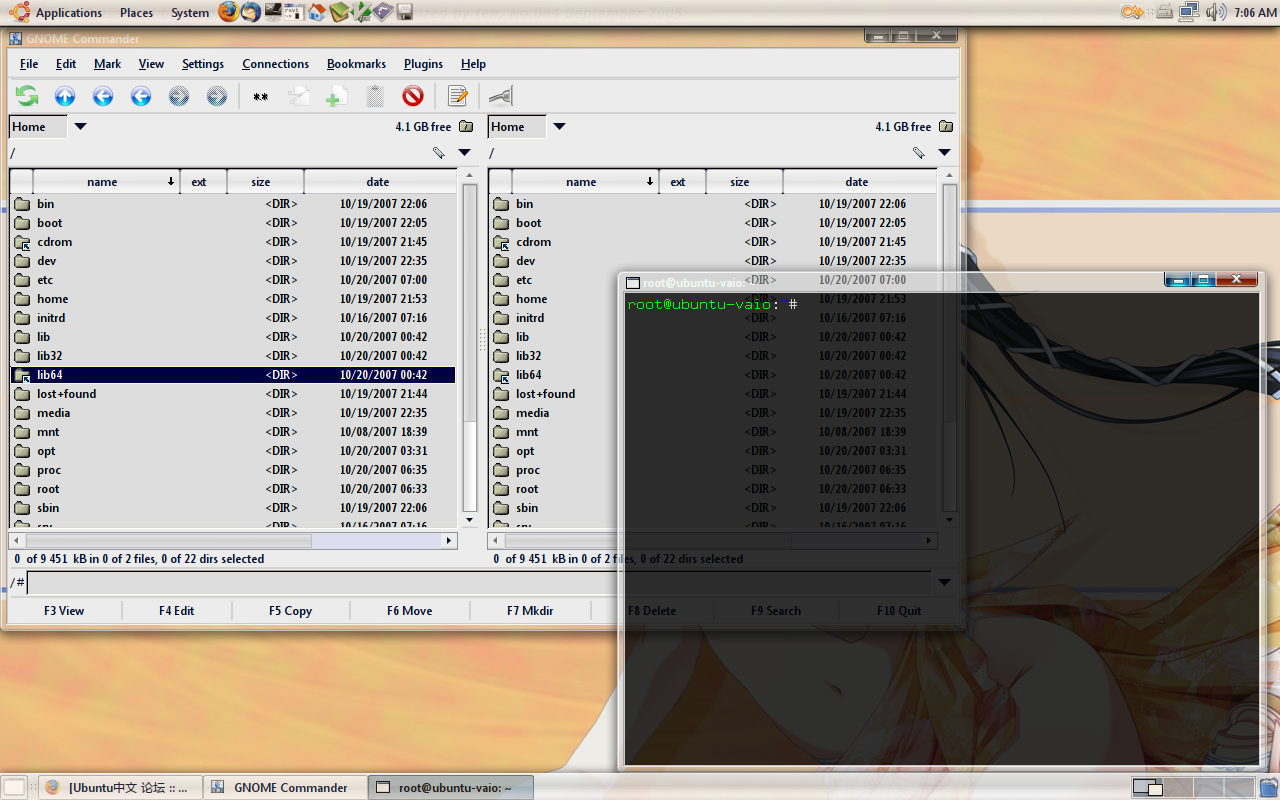
Task: Expand the command line history dropdown
Action: (945, 582)
